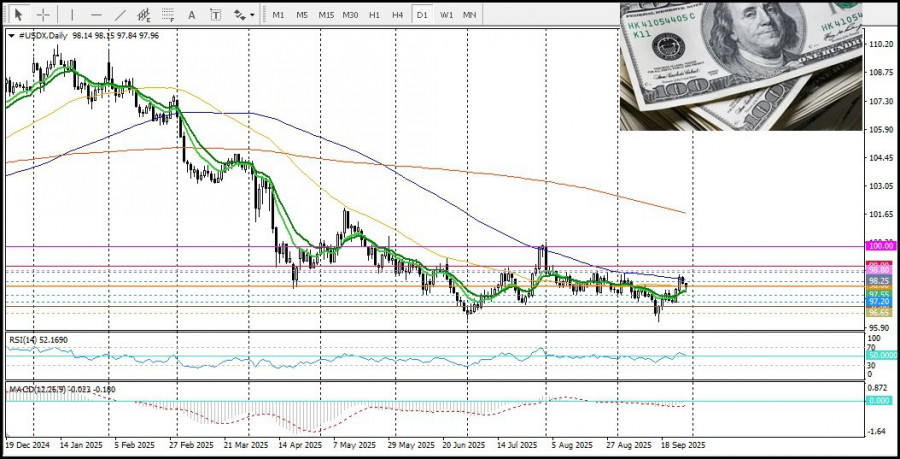The image size is (900, 459).
Task: Select the D1 daily timeframe
Action: coord(422,15)
